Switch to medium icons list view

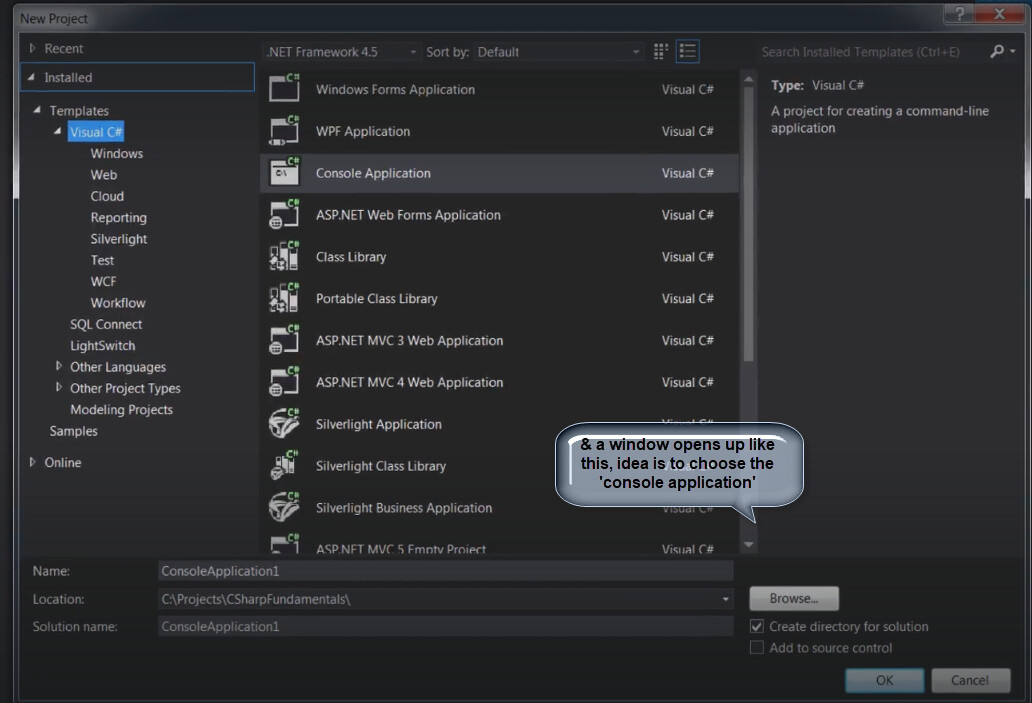(687, 51)
